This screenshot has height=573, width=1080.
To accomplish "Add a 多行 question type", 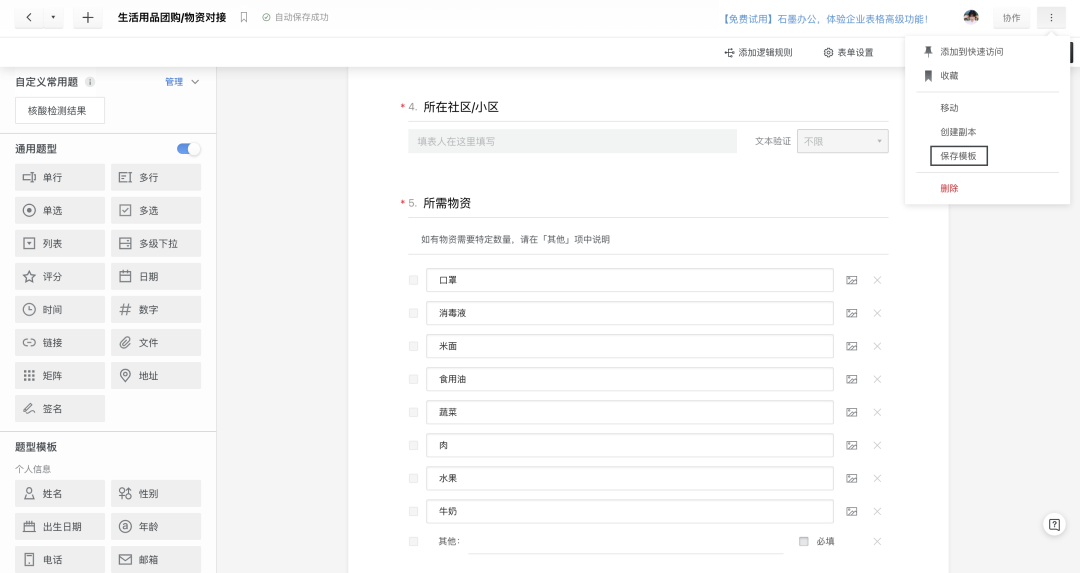I will [156, 177].
